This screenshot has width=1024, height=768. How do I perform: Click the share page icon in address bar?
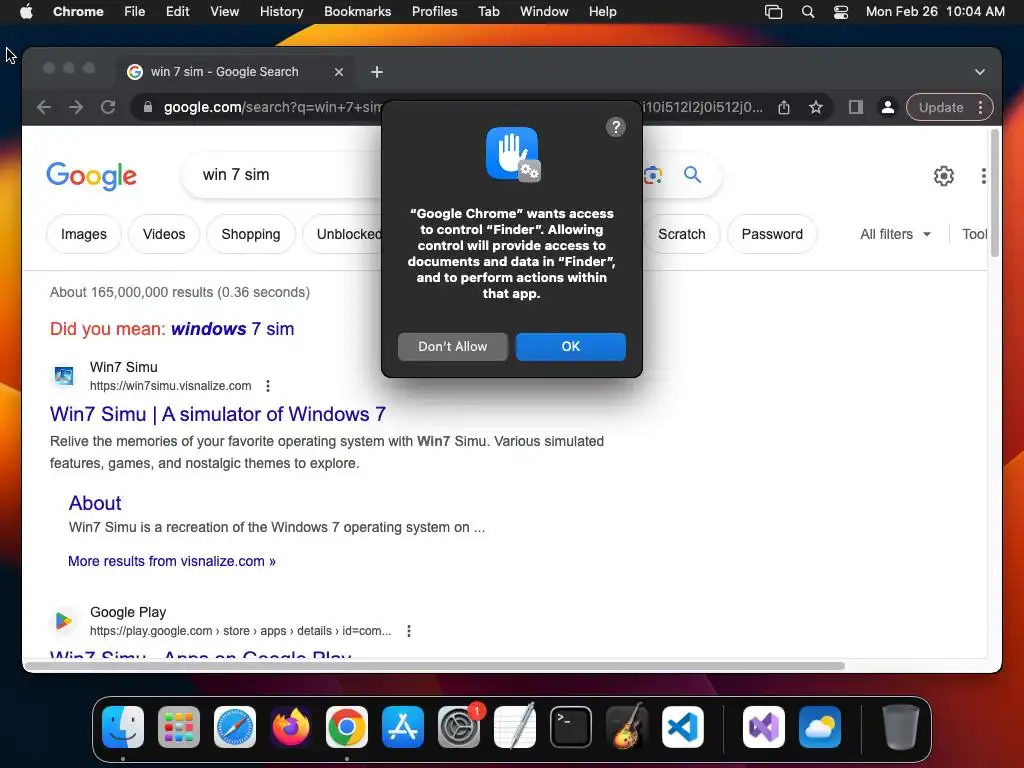[784, 107]
